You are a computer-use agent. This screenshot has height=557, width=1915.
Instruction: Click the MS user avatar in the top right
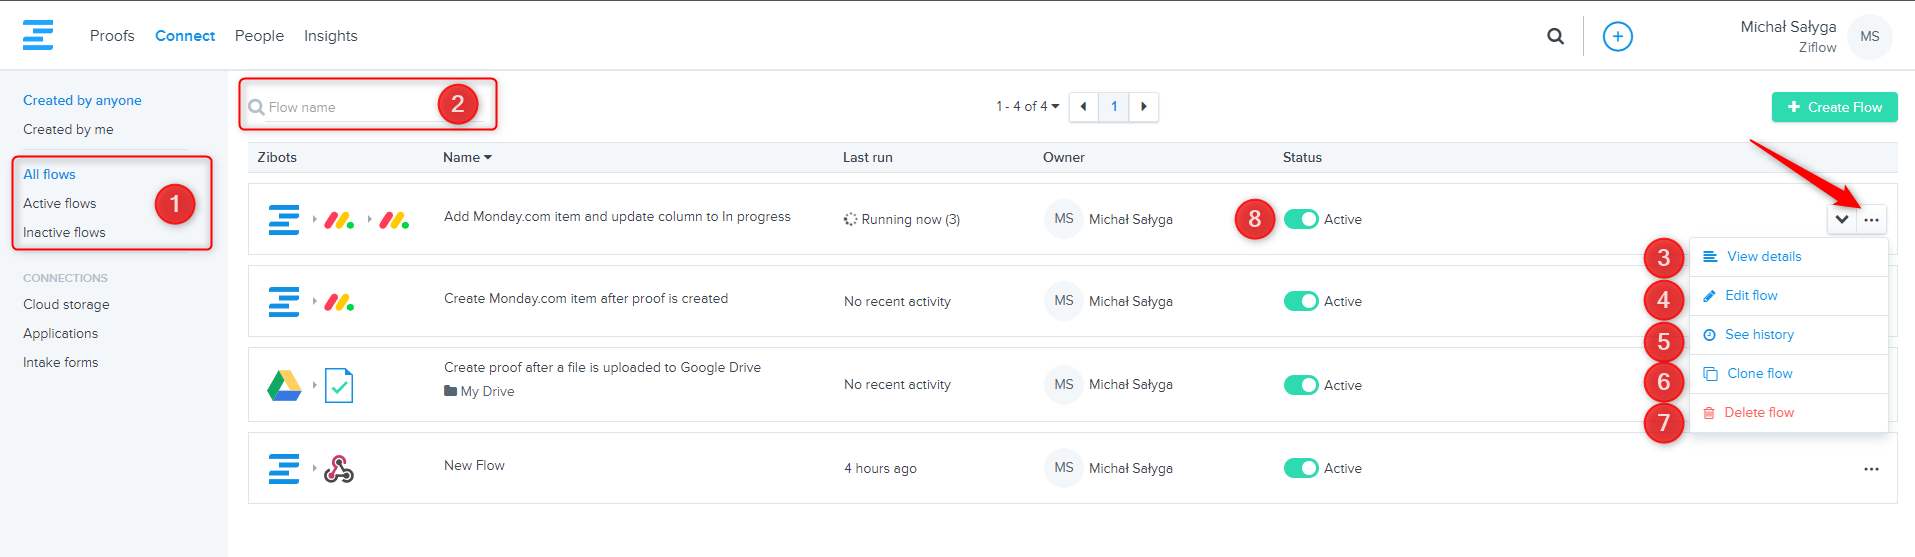click(1869, 36)
